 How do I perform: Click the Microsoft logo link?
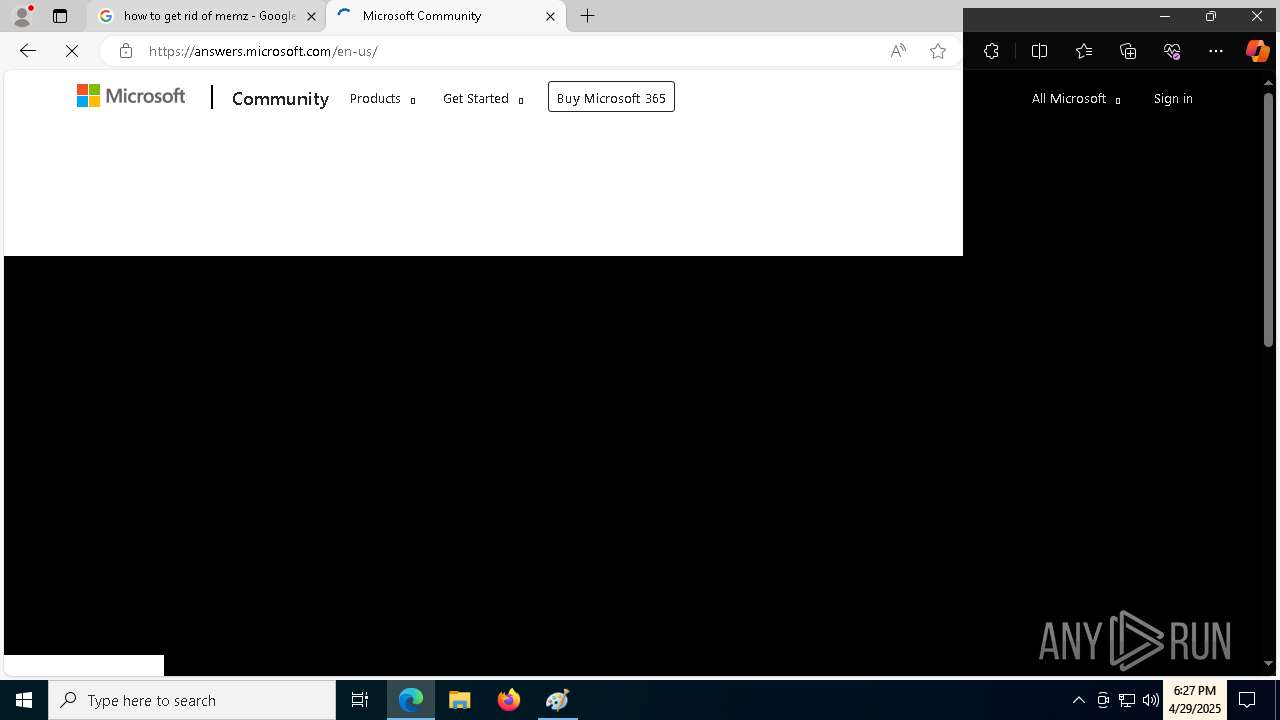coord(131,96)
